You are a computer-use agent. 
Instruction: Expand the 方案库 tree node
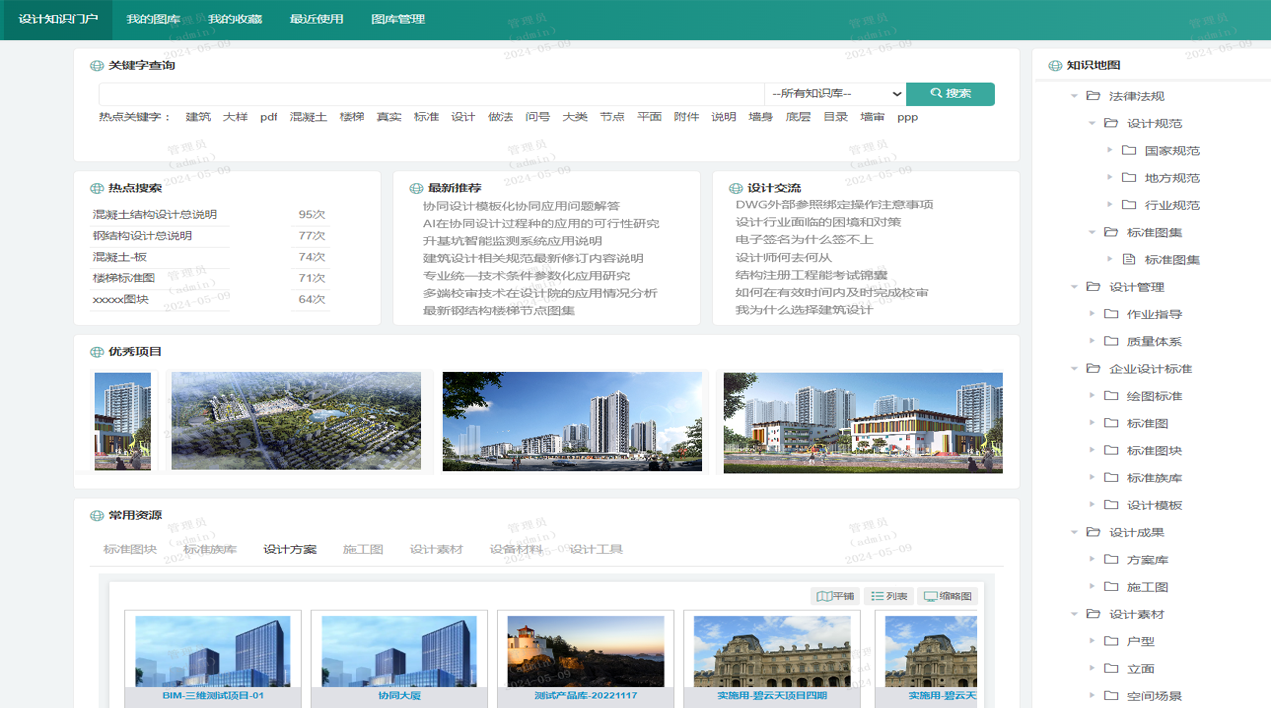pos(1093,560)
